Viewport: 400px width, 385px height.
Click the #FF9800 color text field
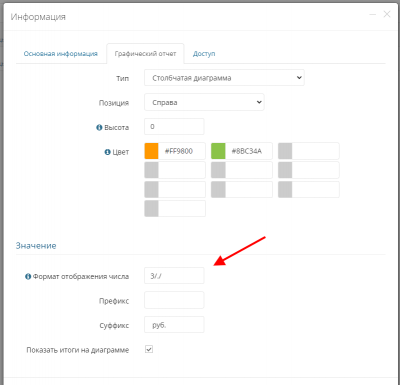point(182,151)
